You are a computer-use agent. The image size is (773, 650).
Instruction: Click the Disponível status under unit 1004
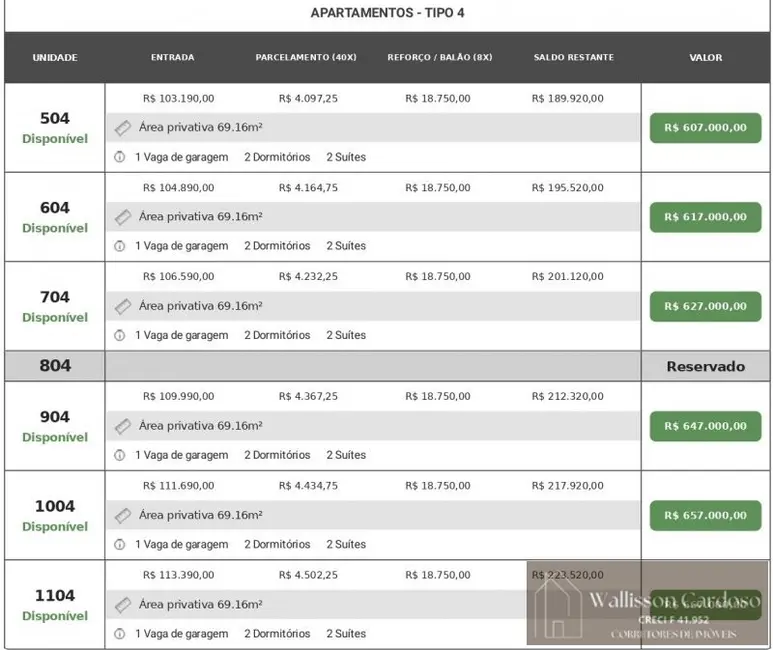[x=55, y=526]
